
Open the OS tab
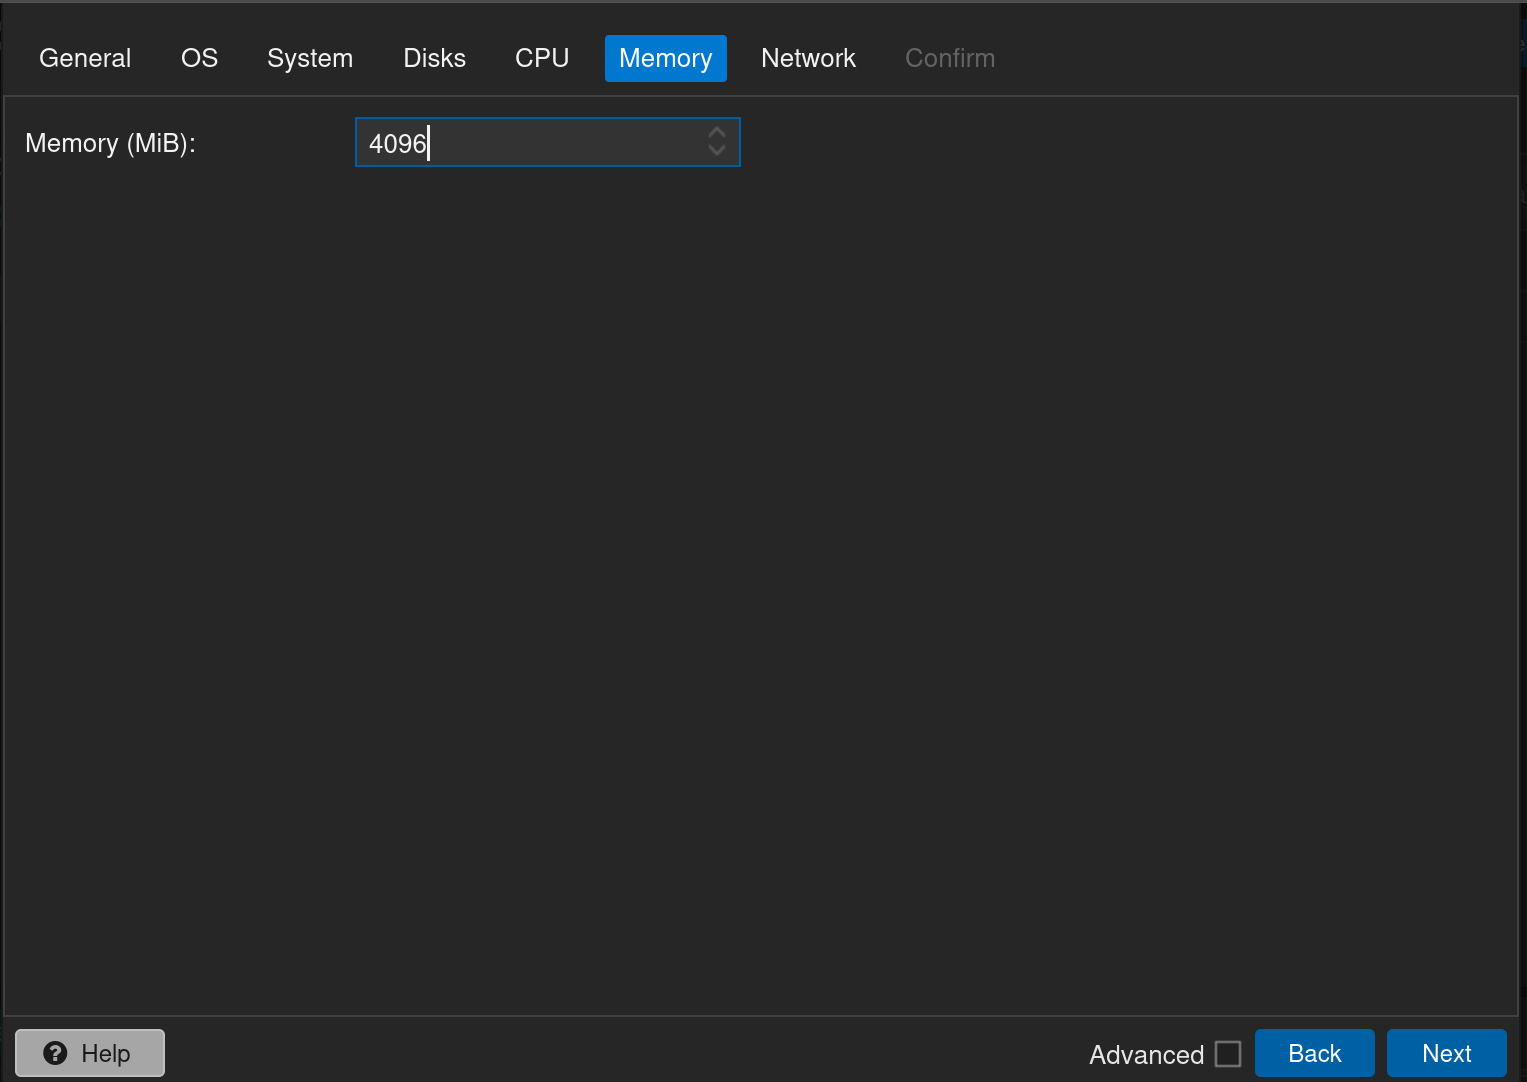(199, 58)
